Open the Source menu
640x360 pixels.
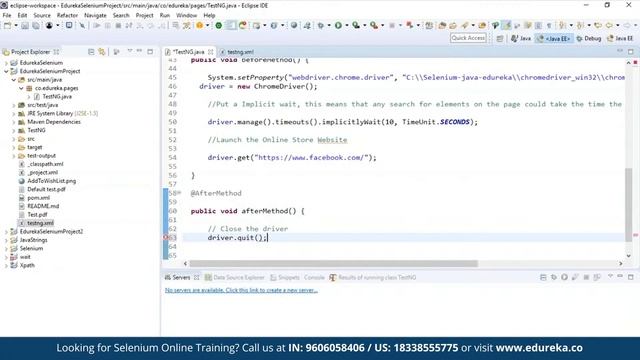tap(42, 15)
